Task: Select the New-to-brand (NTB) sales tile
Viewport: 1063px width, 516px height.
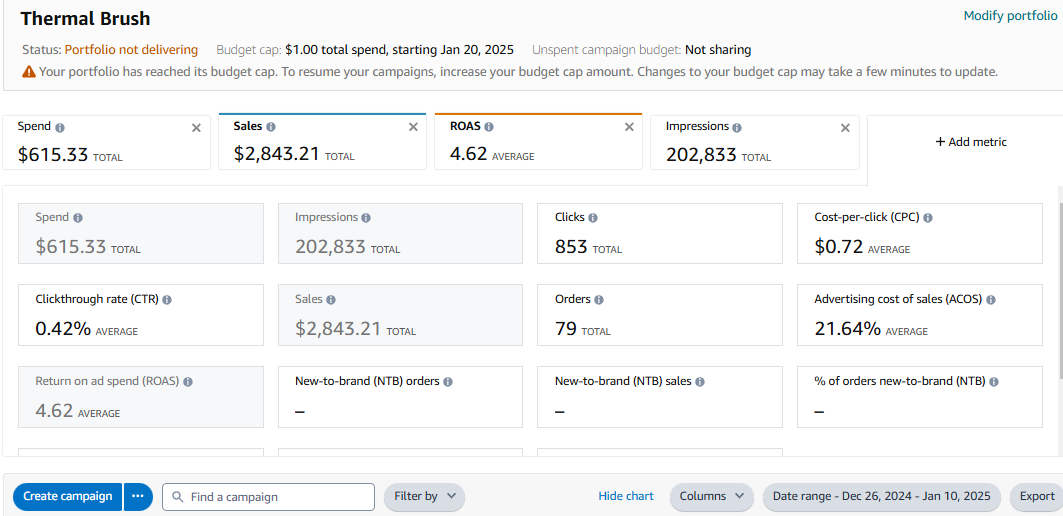Action: pyautogui.click(x=660, y=397)
